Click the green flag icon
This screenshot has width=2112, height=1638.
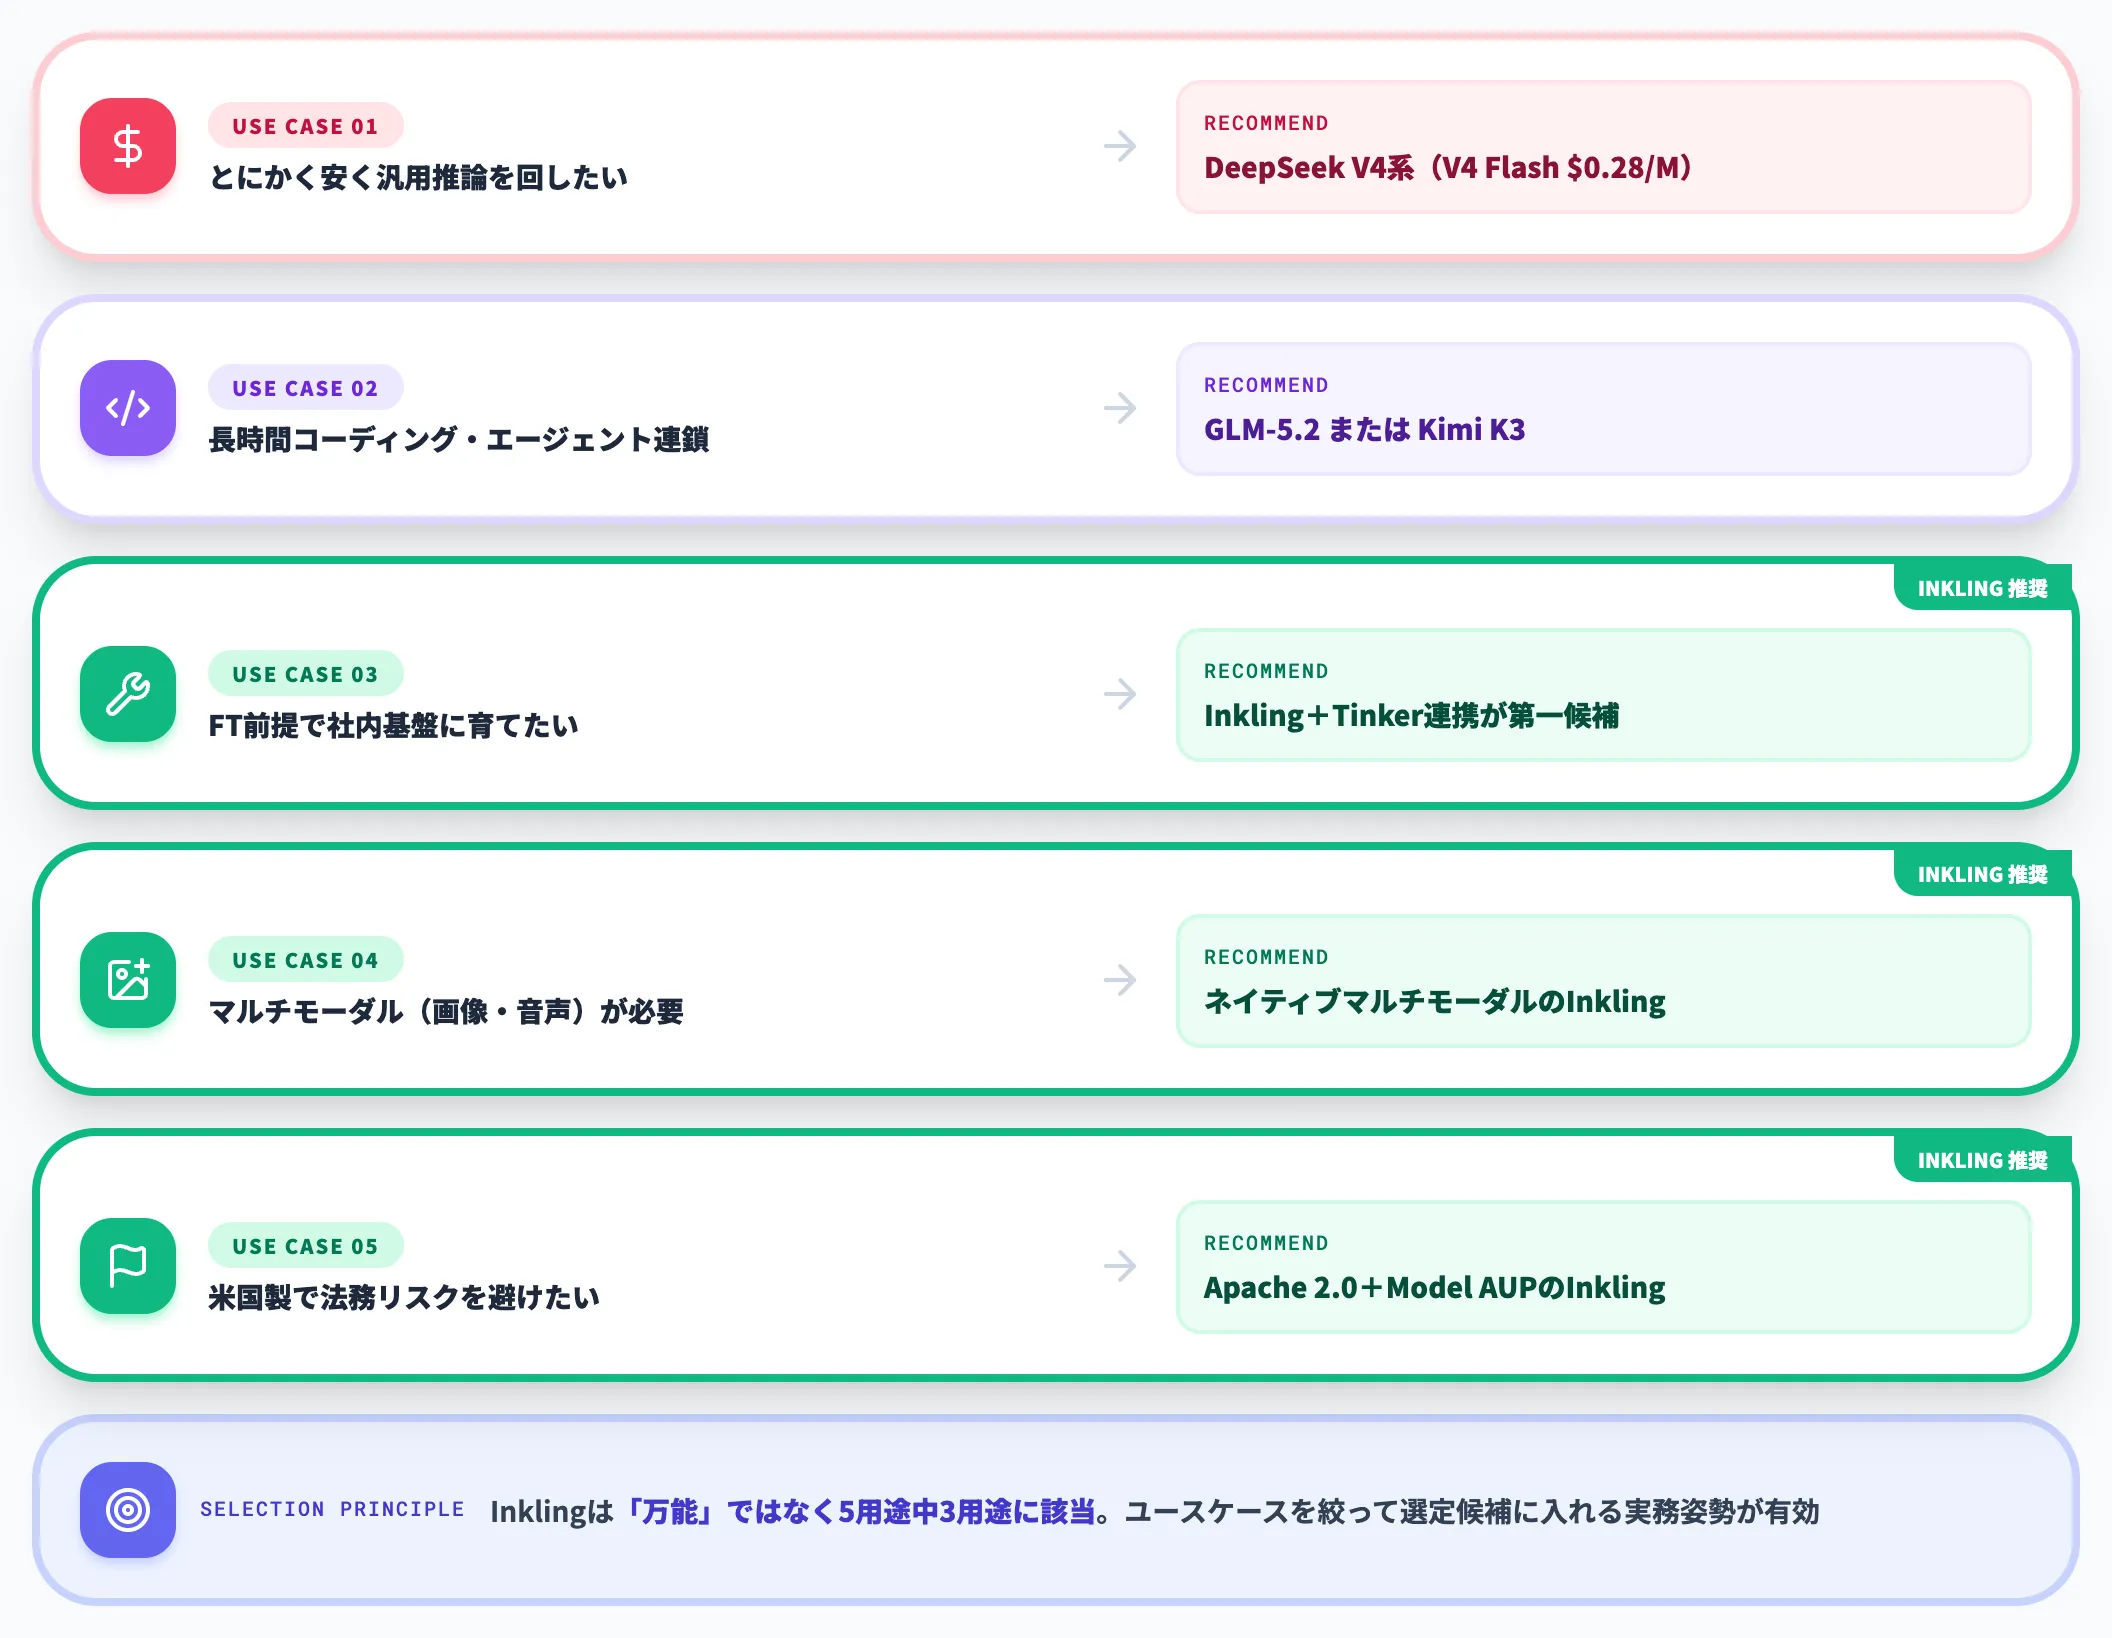(128, 1266)
